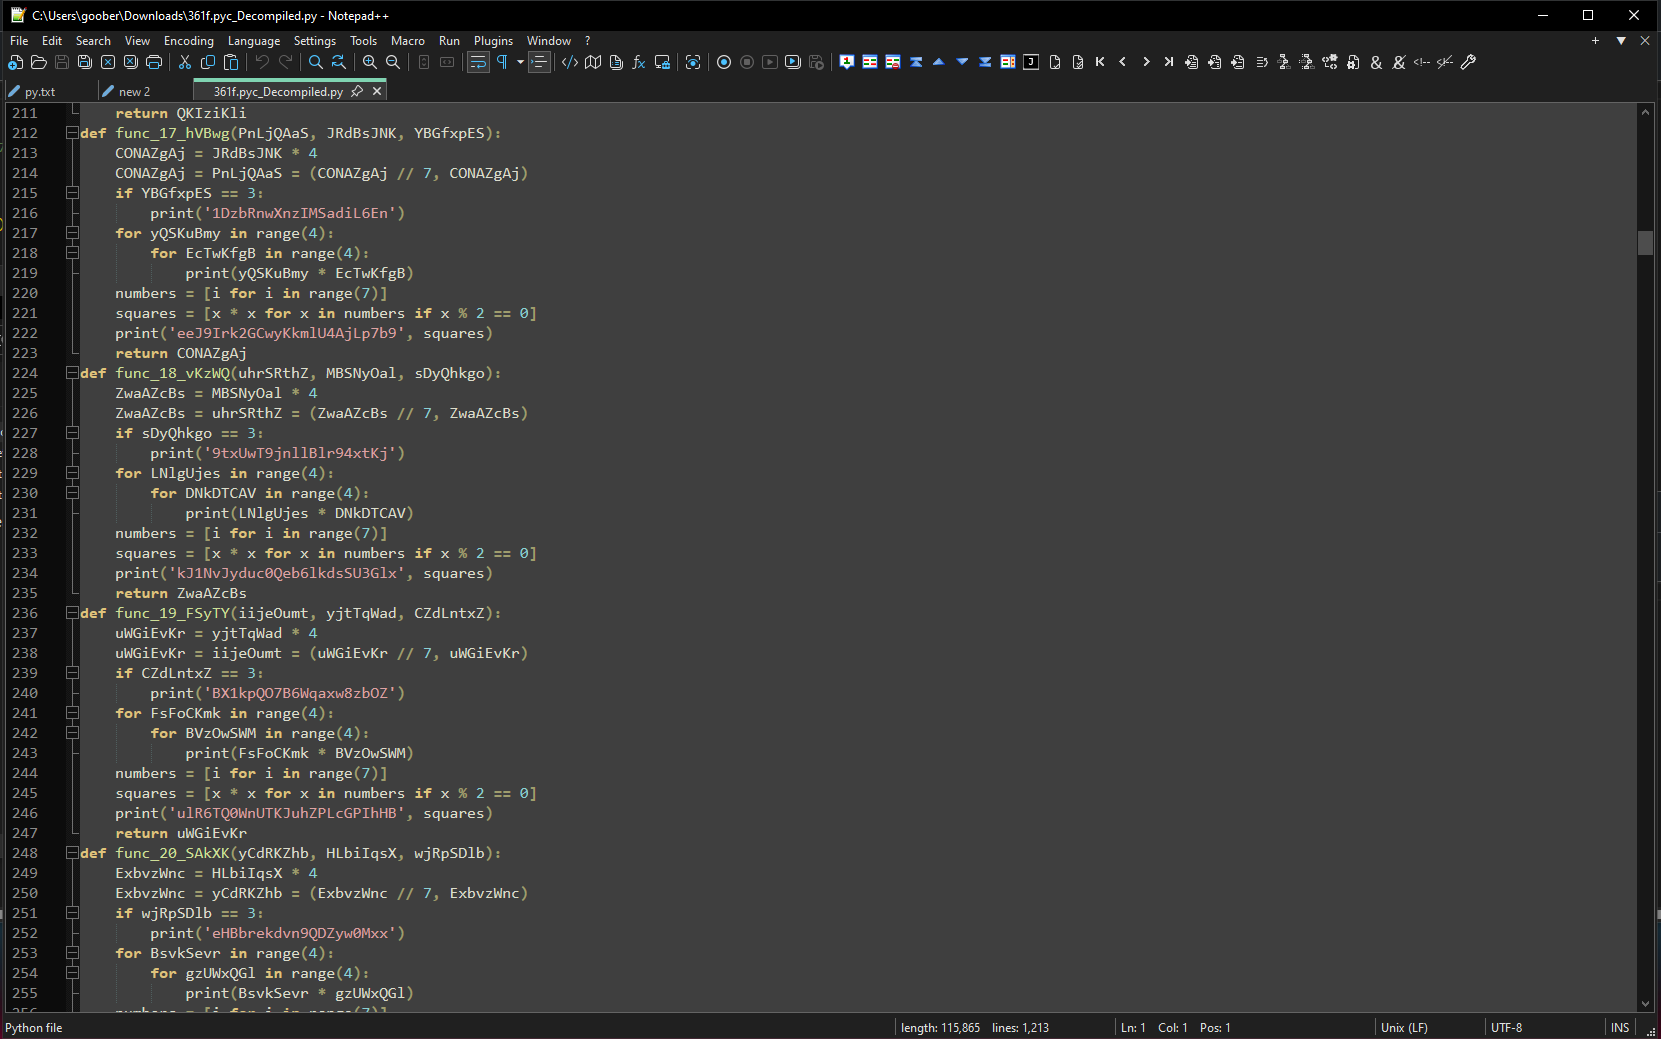Viewport: 1661px width, 1039px height.
Task: Print the document using Print icon
Action: pos(154,62)
